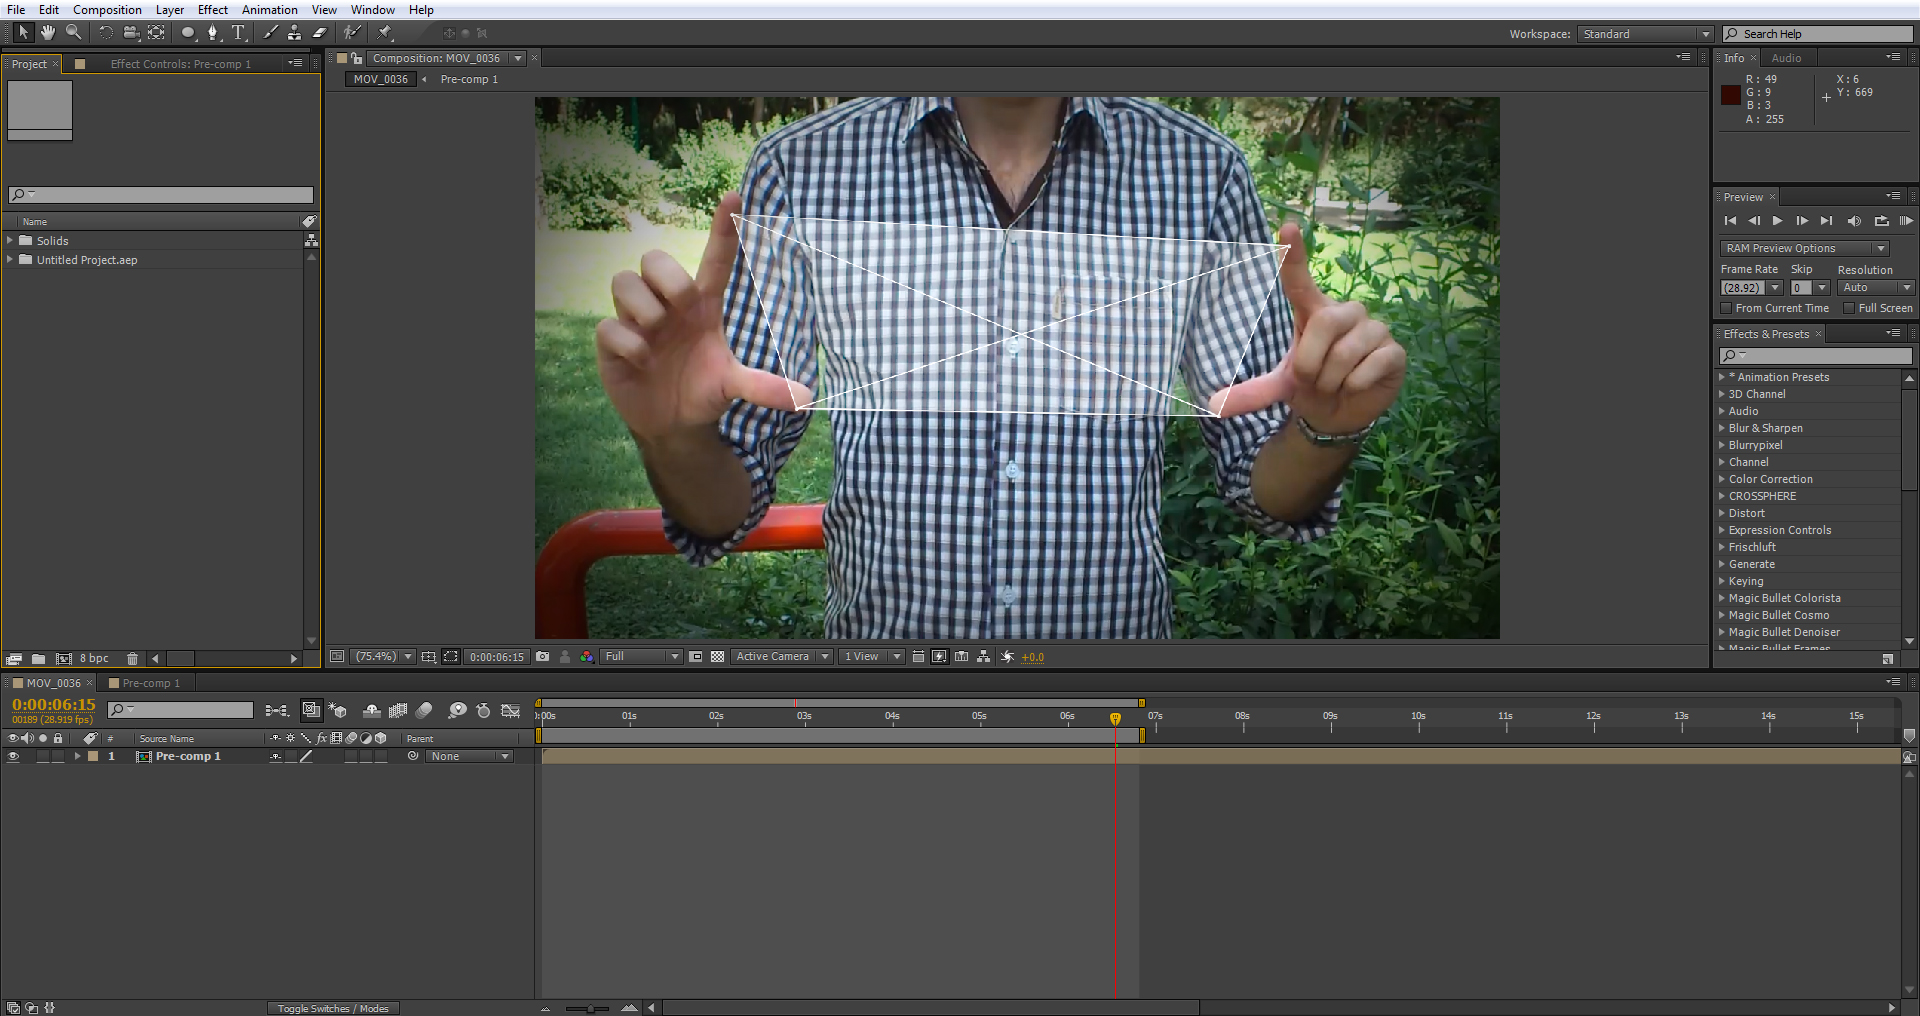Enable motion blur timeline switch
The height and width of the screenshot is (1016, 1920).
[x=424, y=710]
